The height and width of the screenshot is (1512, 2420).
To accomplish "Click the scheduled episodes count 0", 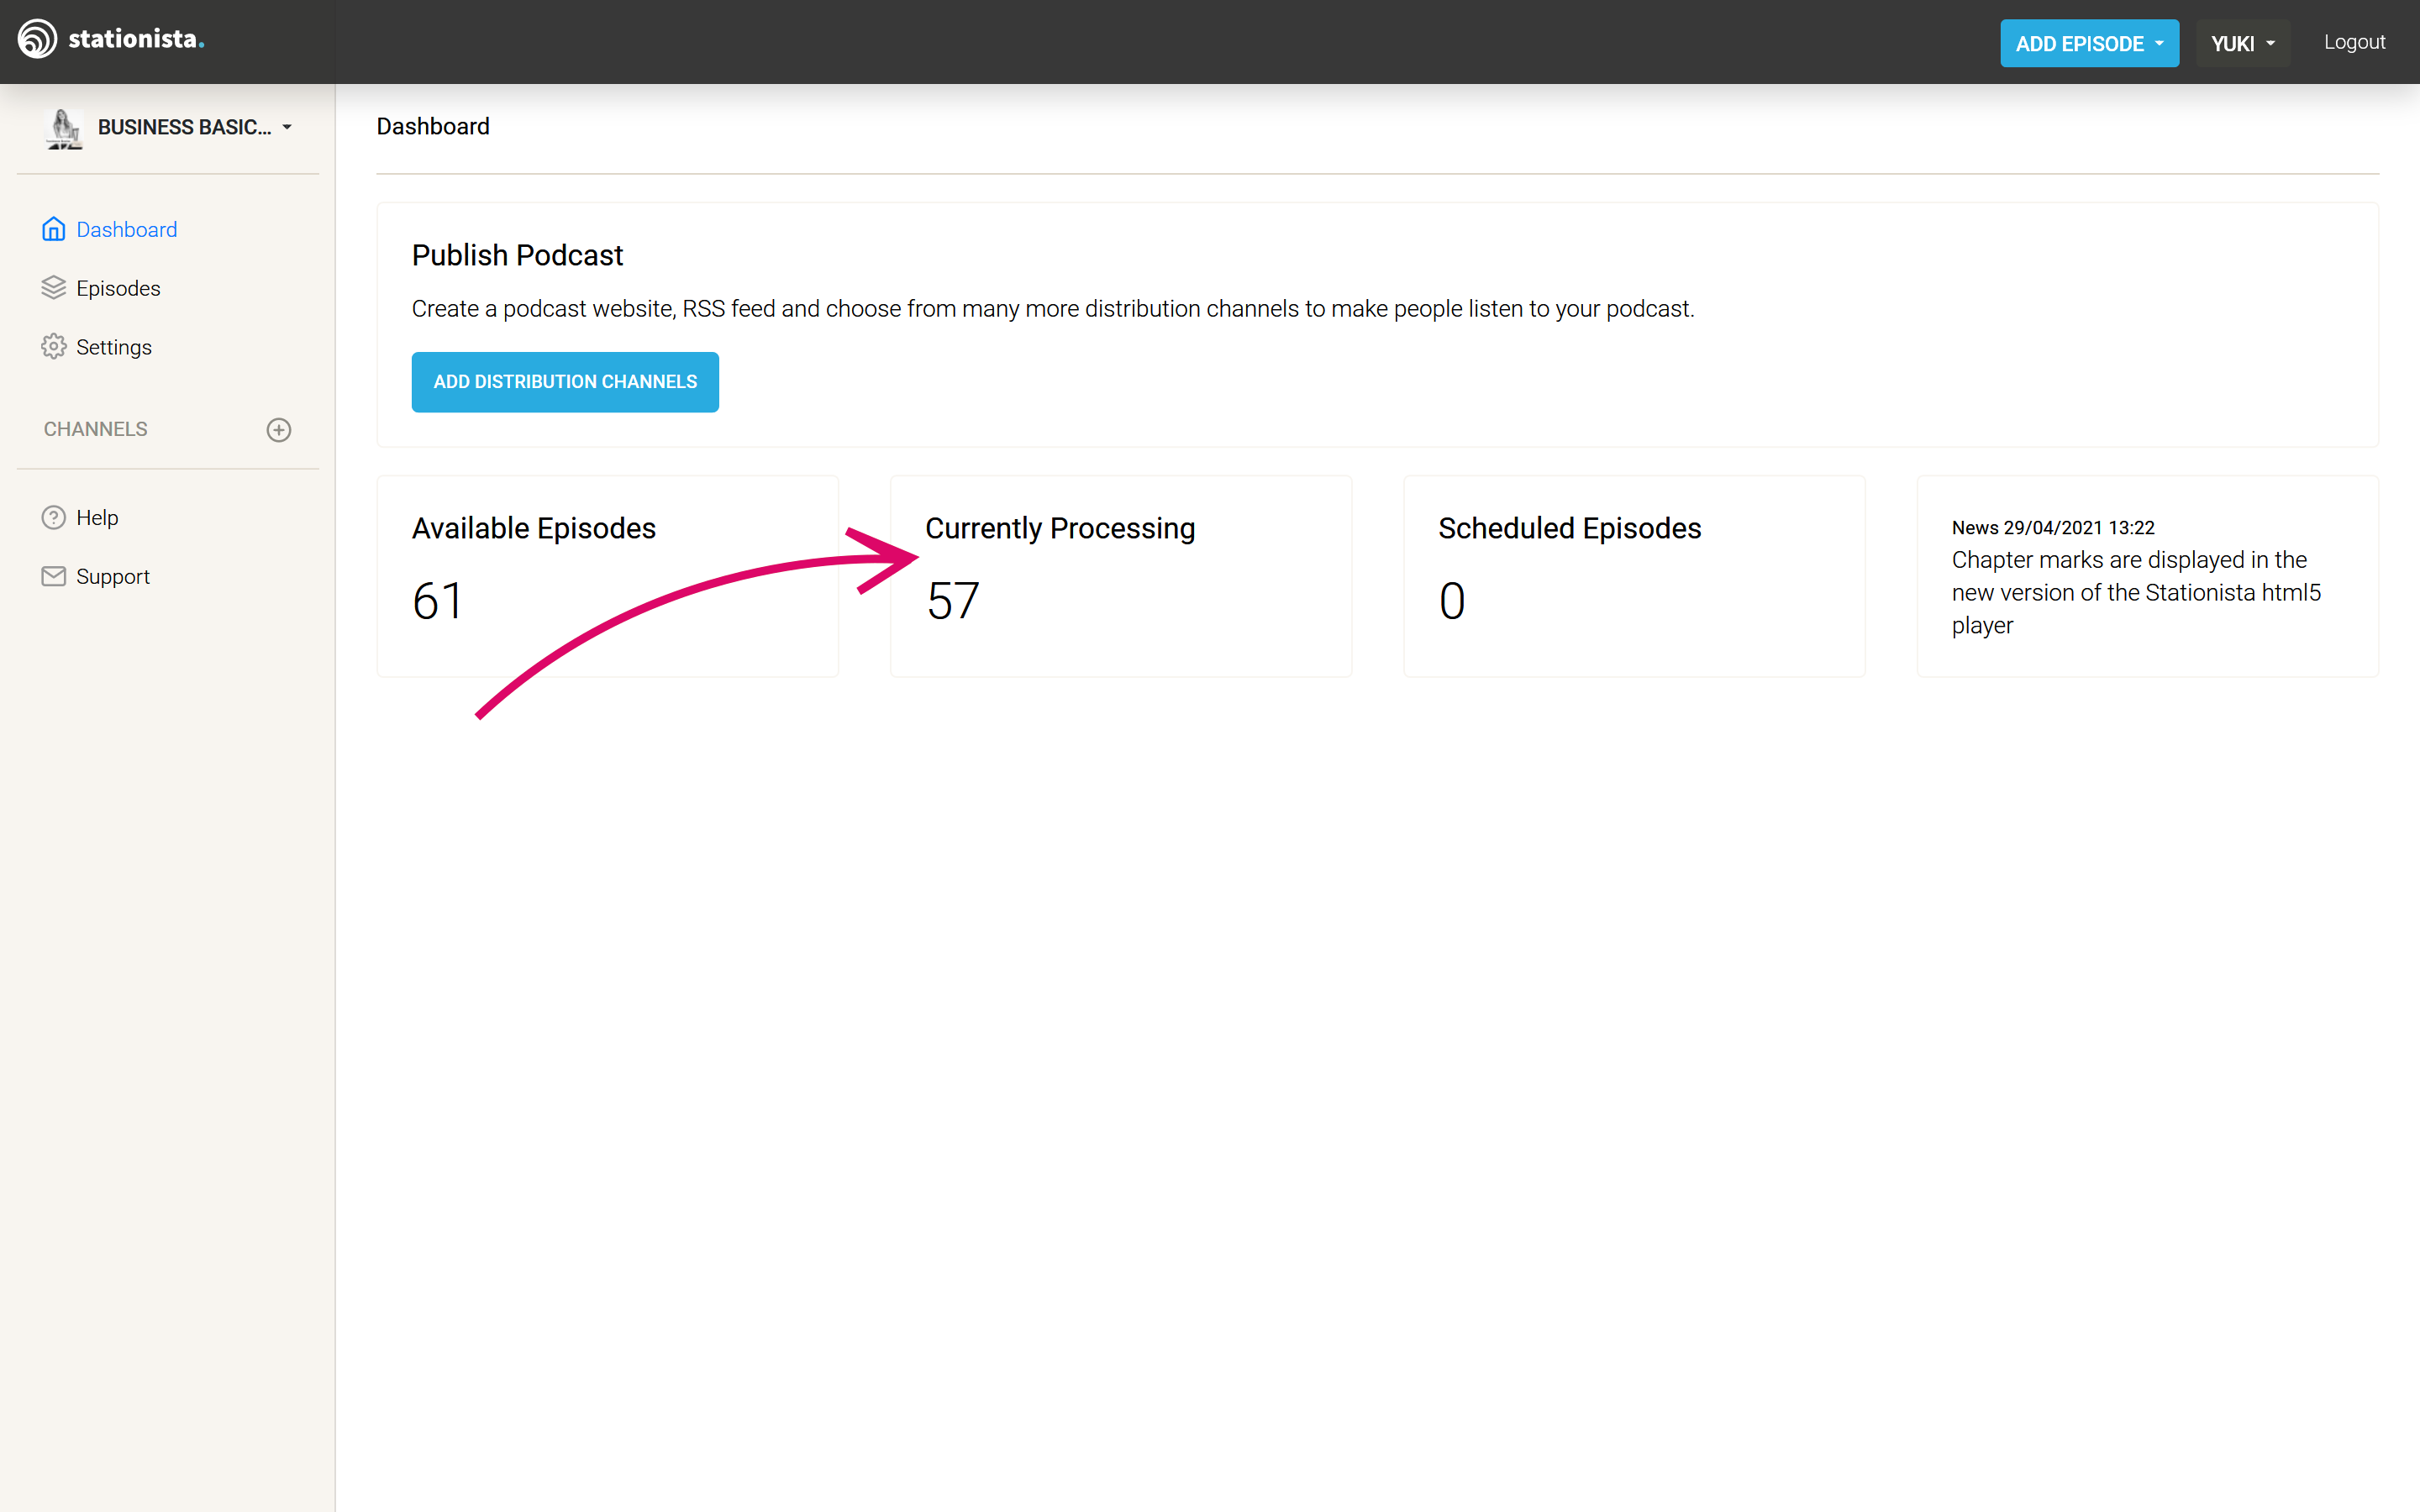I will [1452, 601].
